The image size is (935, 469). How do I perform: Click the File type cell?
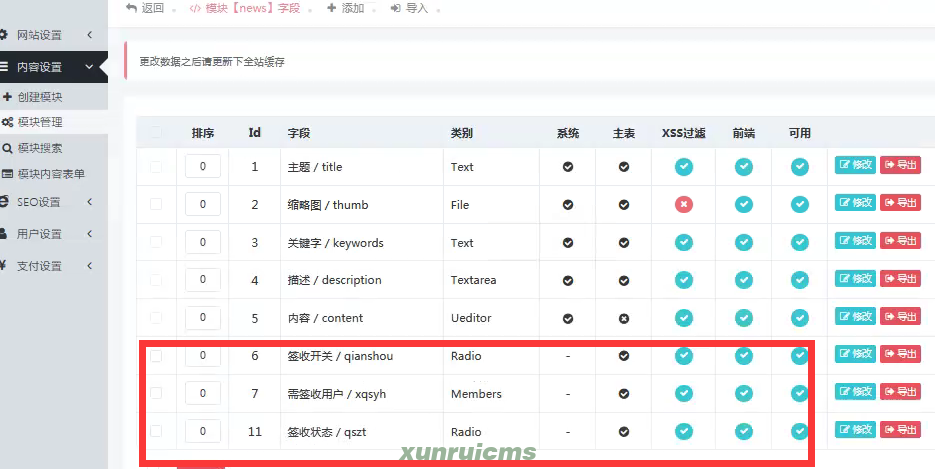(x=460, y=205)
